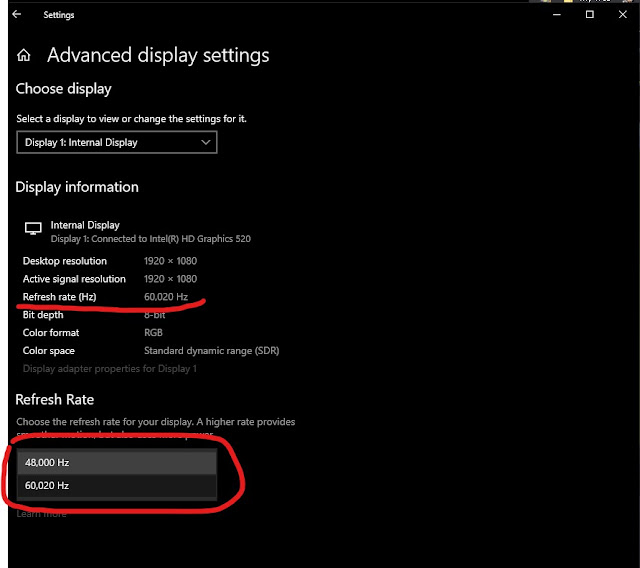Click the Advanced display settings heading
The height and width of the screenshot is (568, 640).
coord(158,55)
